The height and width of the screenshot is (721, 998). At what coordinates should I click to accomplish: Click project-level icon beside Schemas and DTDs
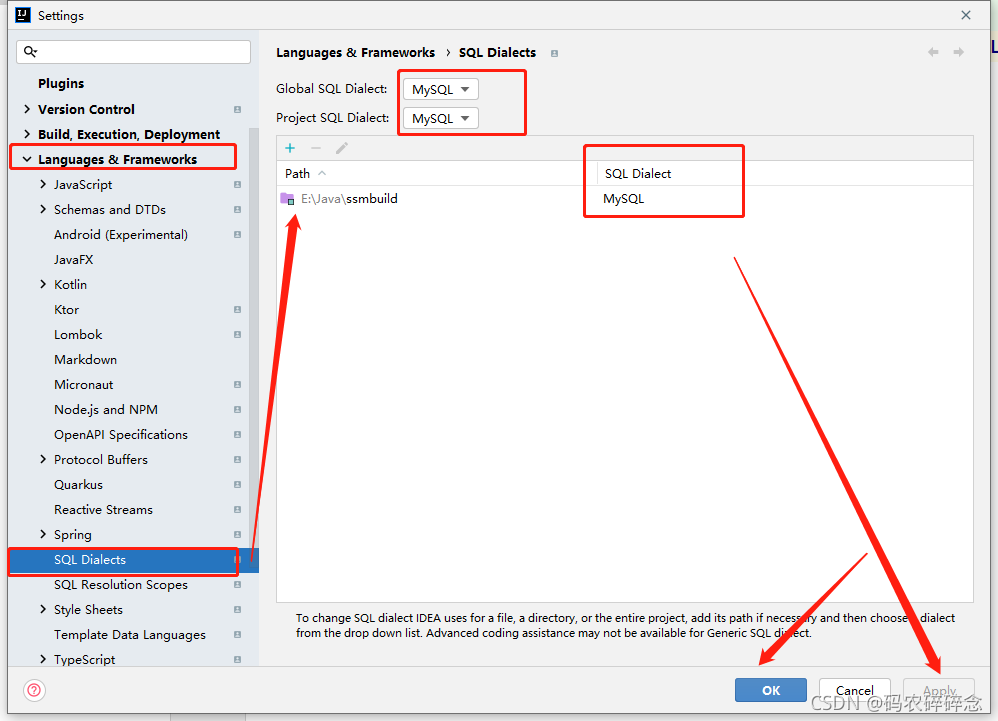[x=237, y=209]
